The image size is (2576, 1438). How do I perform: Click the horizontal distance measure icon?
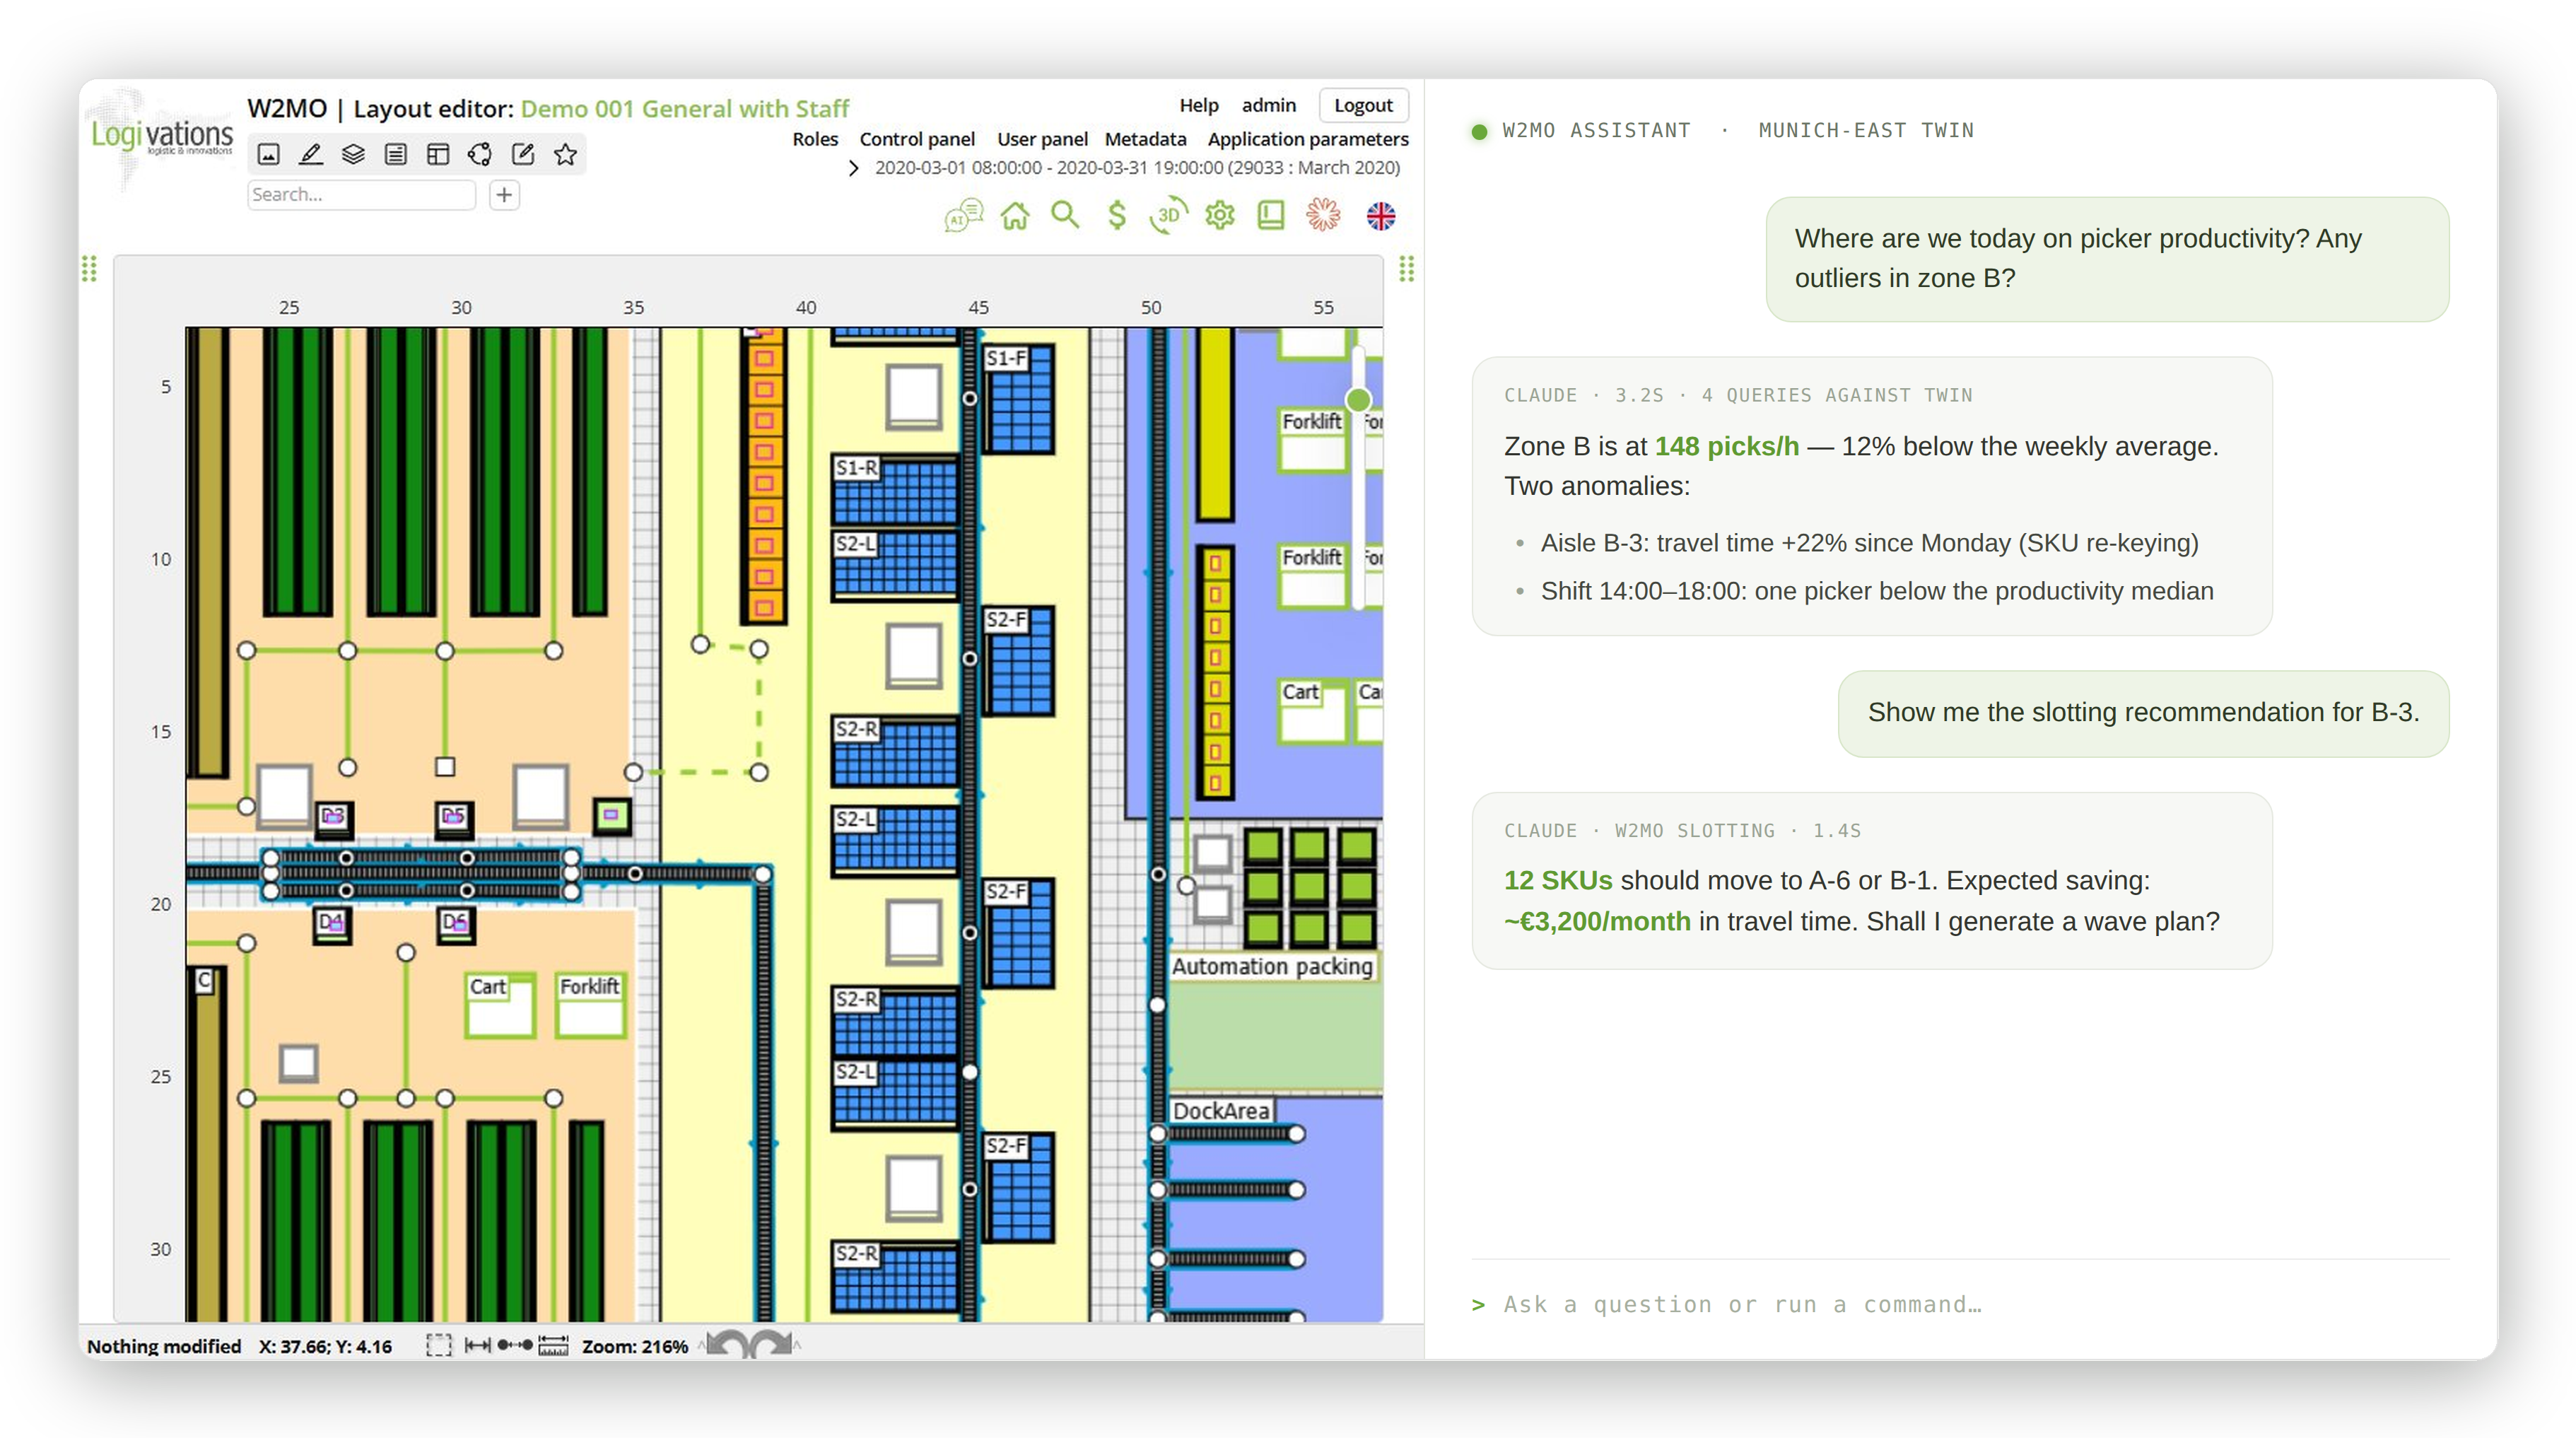[478, 1345]
